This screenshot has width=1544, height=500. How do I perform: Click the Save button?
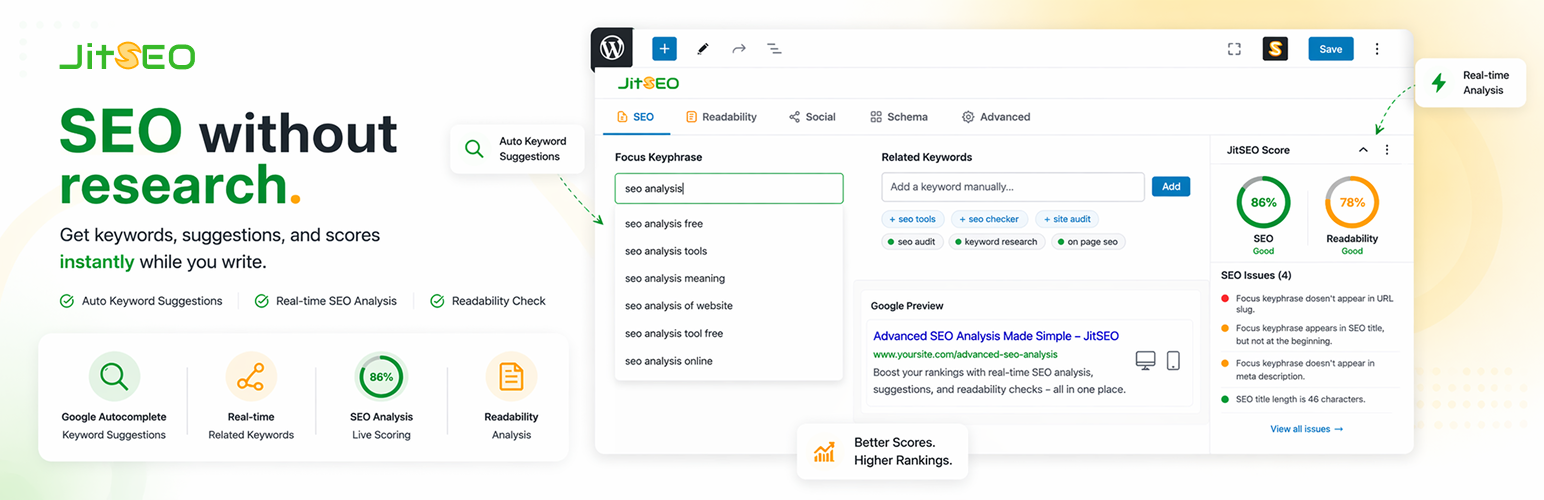click(x=1330, y=49)
